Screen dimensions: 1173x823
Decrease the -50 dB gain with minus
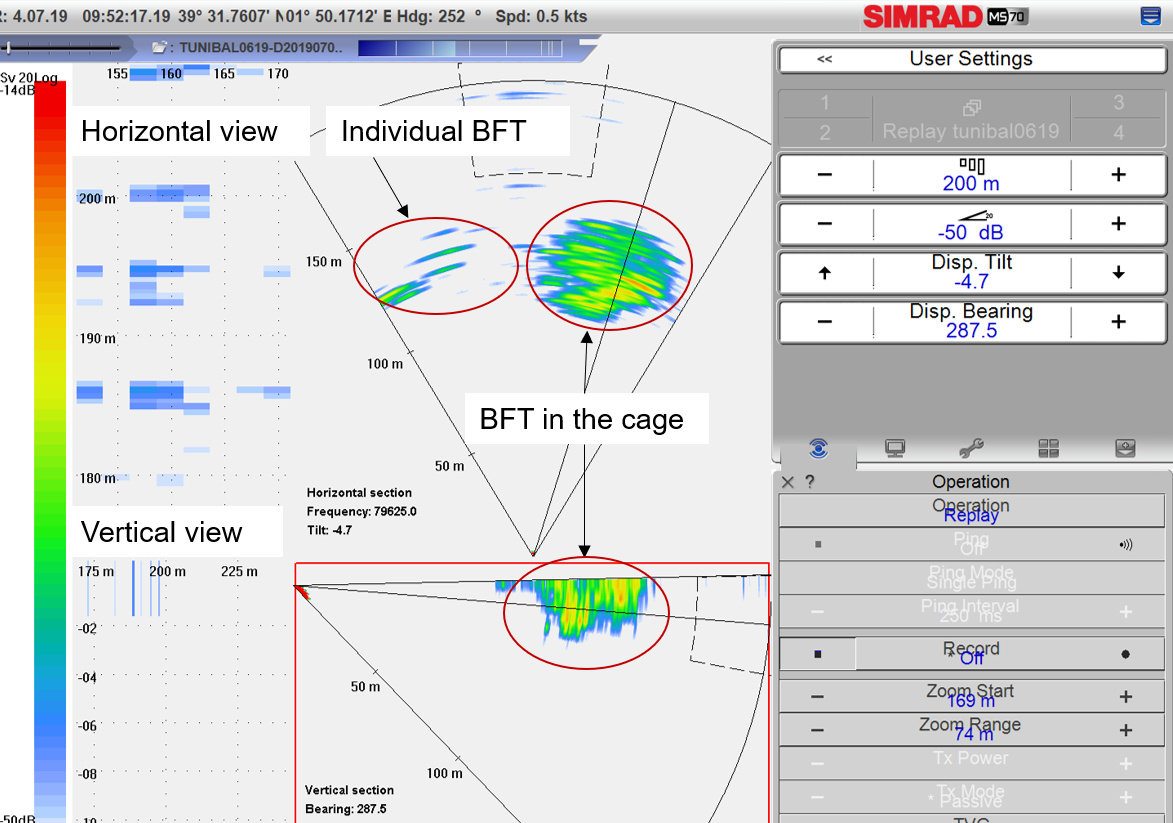point(824,224)
